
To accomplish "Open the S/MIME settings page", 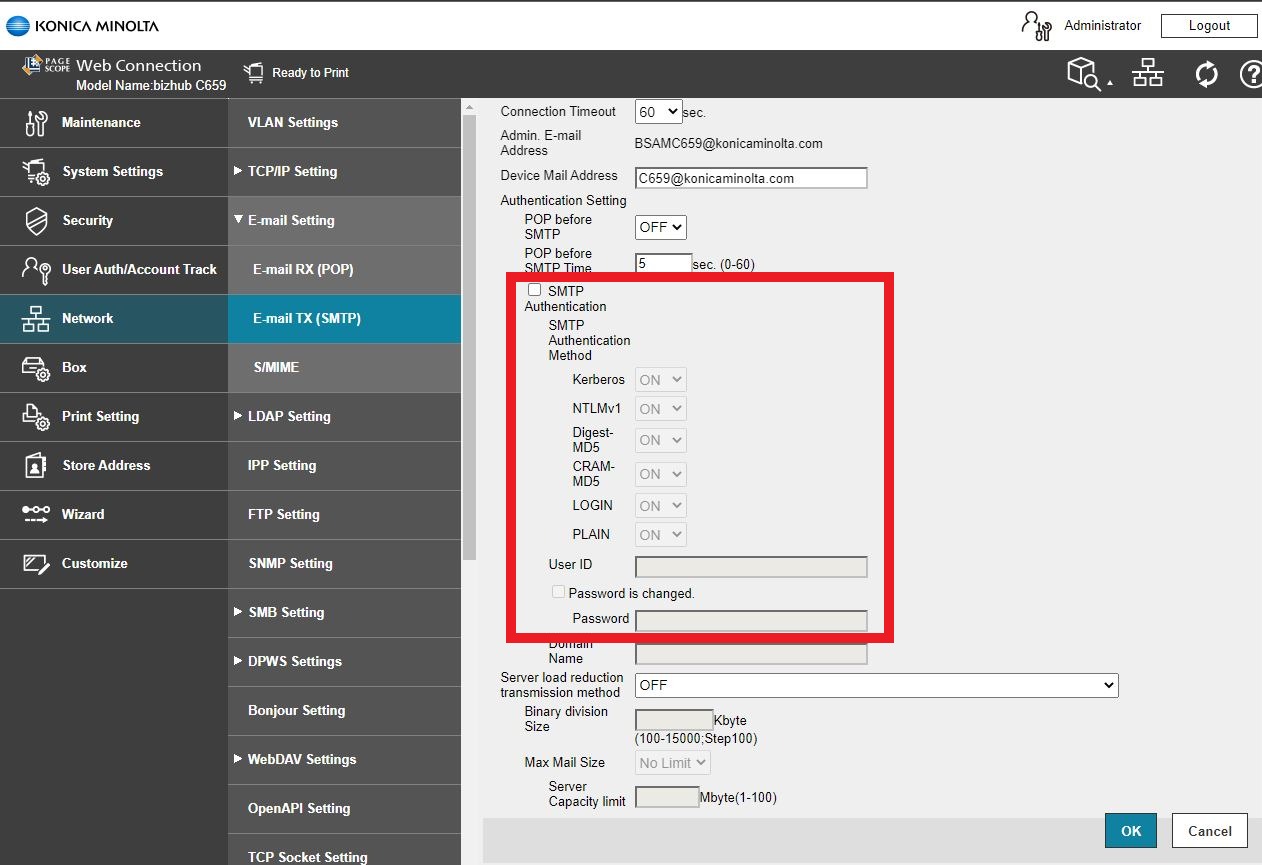I will coord(276,368).
